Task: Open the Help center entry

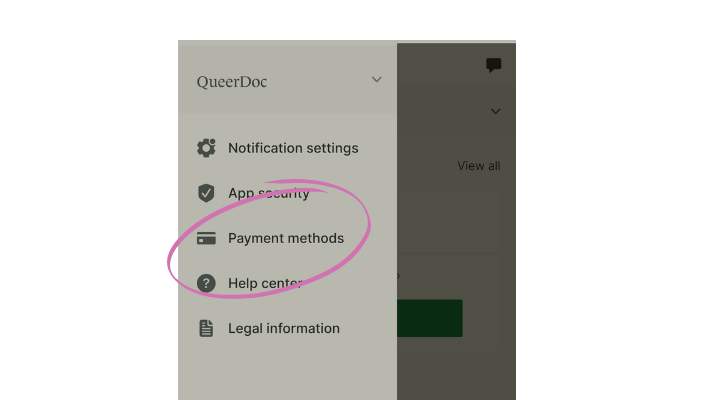Action: pos(287,283)
